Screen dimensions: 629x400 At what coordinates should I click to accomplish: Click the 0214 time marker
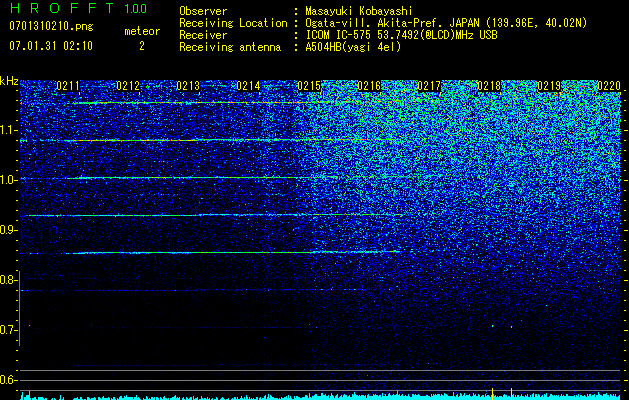point(248,86)
